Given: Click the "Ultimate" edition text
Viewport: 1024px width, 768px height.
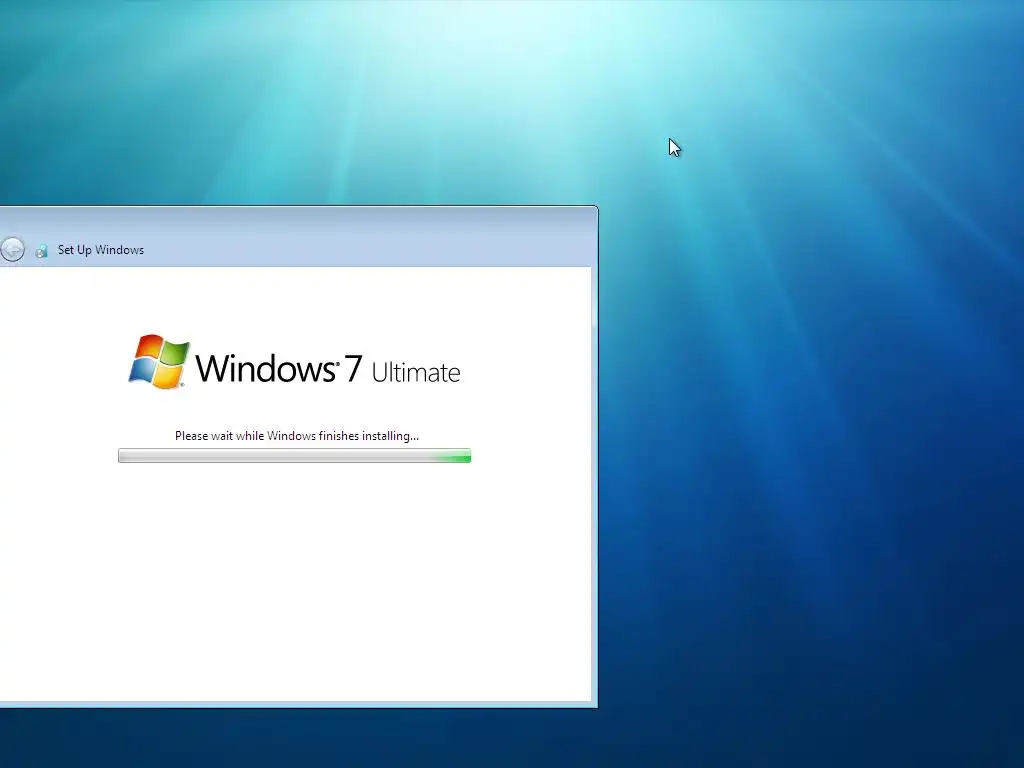Looking at the screenshot, I should [x=416, y=373].
